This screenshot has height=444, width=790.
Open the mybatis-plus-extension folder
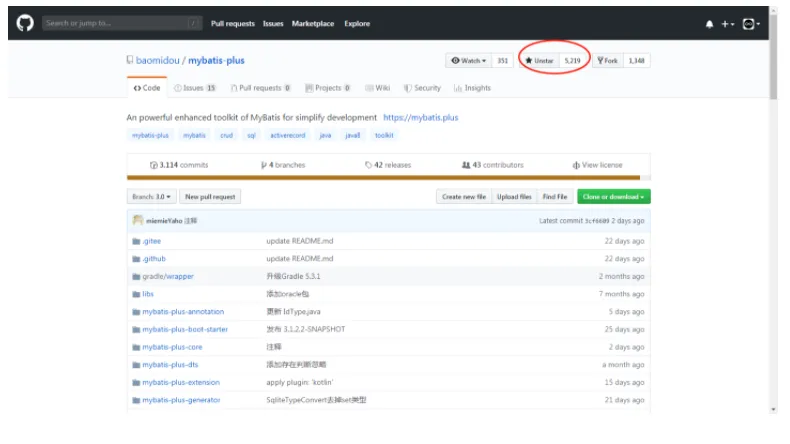[x=181, y=382]
